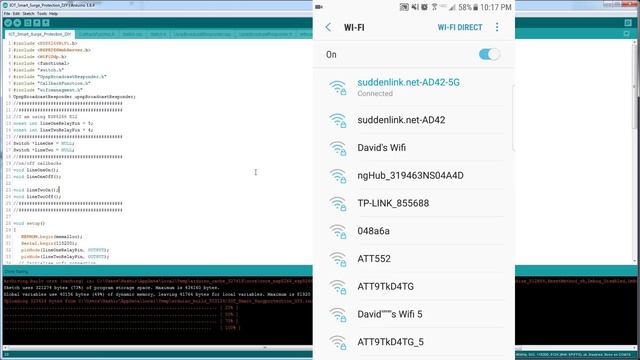Switch to CallbackFunction.h tab

(x=97, y=34)
